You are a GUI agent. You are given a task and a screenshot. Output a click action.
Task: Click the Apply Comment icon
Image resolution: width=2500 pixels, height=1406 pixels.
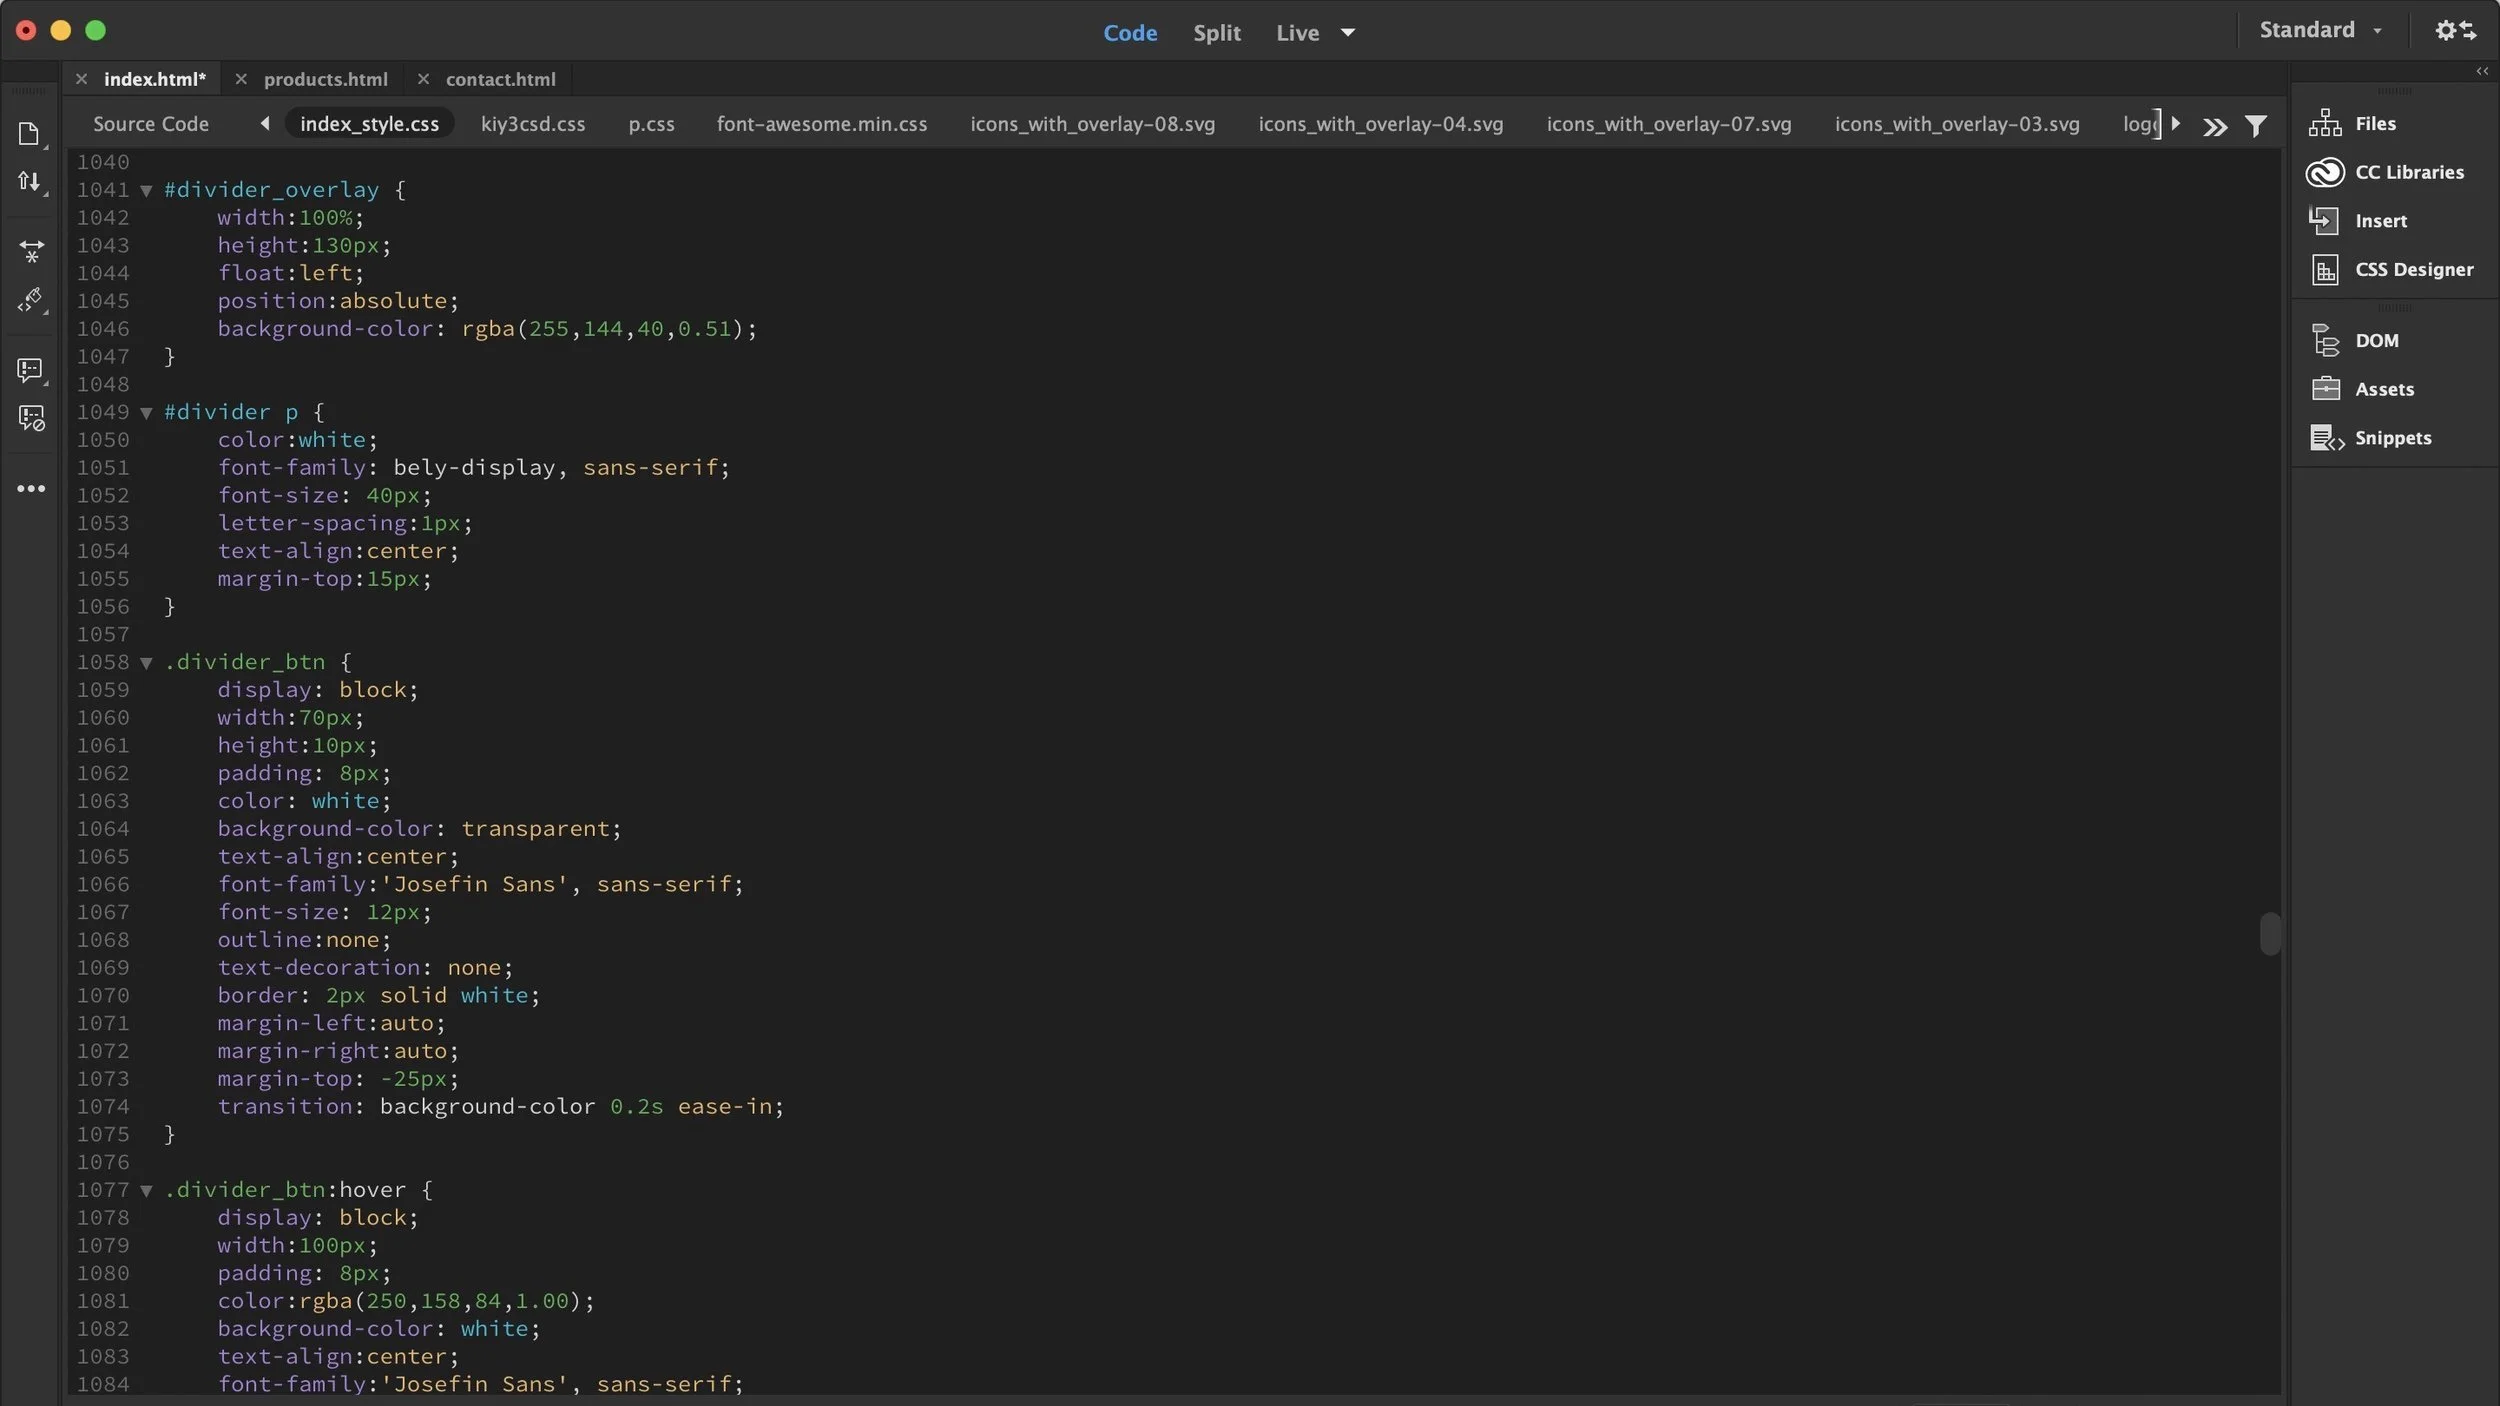point(30,370)
